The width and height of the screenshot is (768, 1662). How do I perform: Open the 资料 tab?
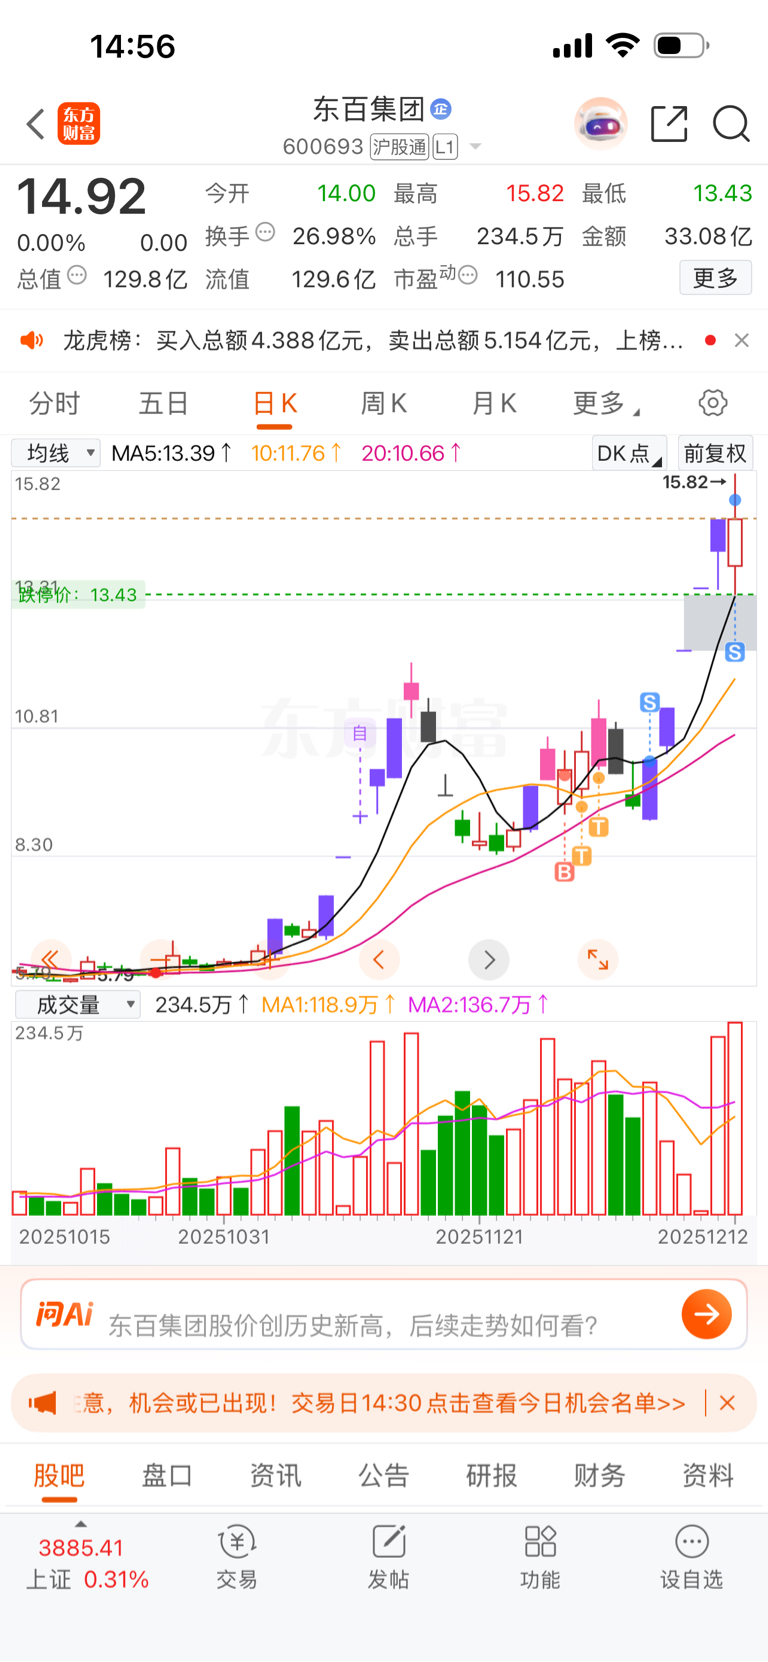[x=708, y=1476]
